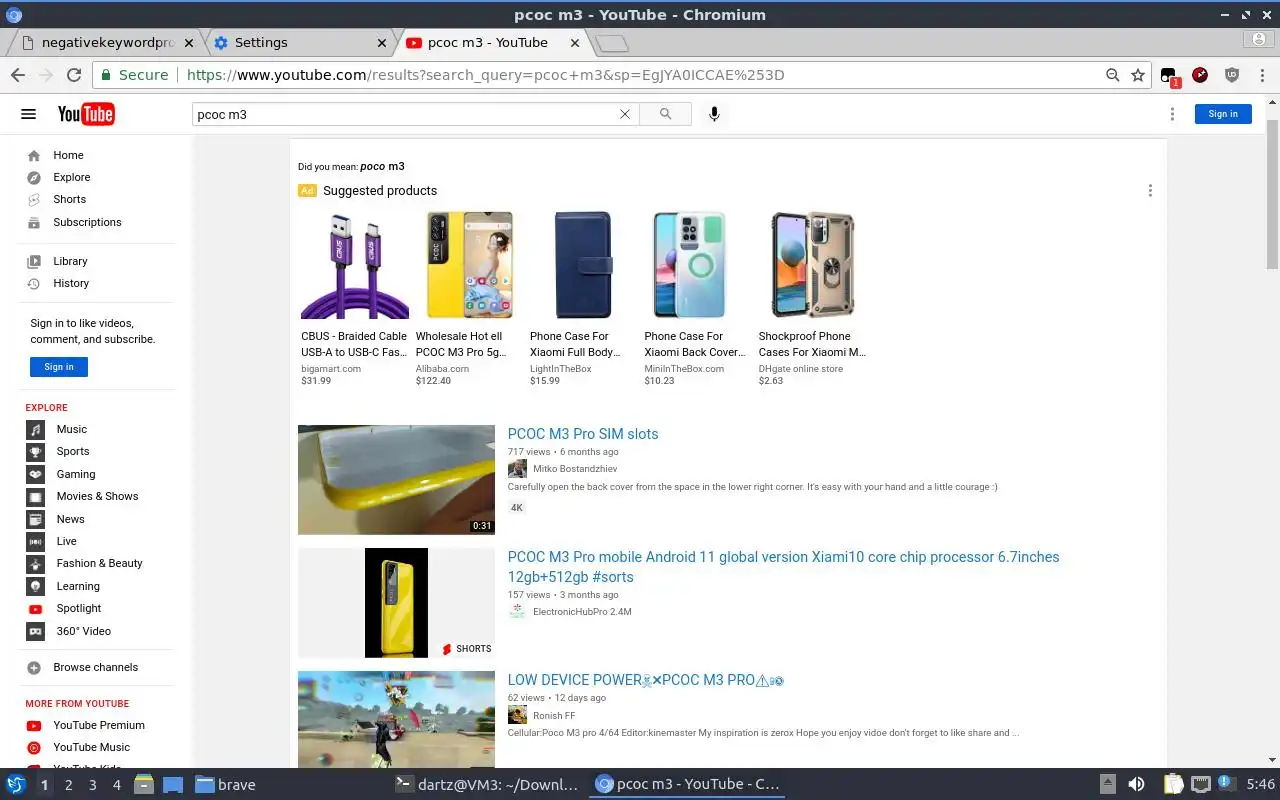Screen dimensions: 1280x800
Task: Open YouTube settings three-dot menu
Action: pos(1172,114)
